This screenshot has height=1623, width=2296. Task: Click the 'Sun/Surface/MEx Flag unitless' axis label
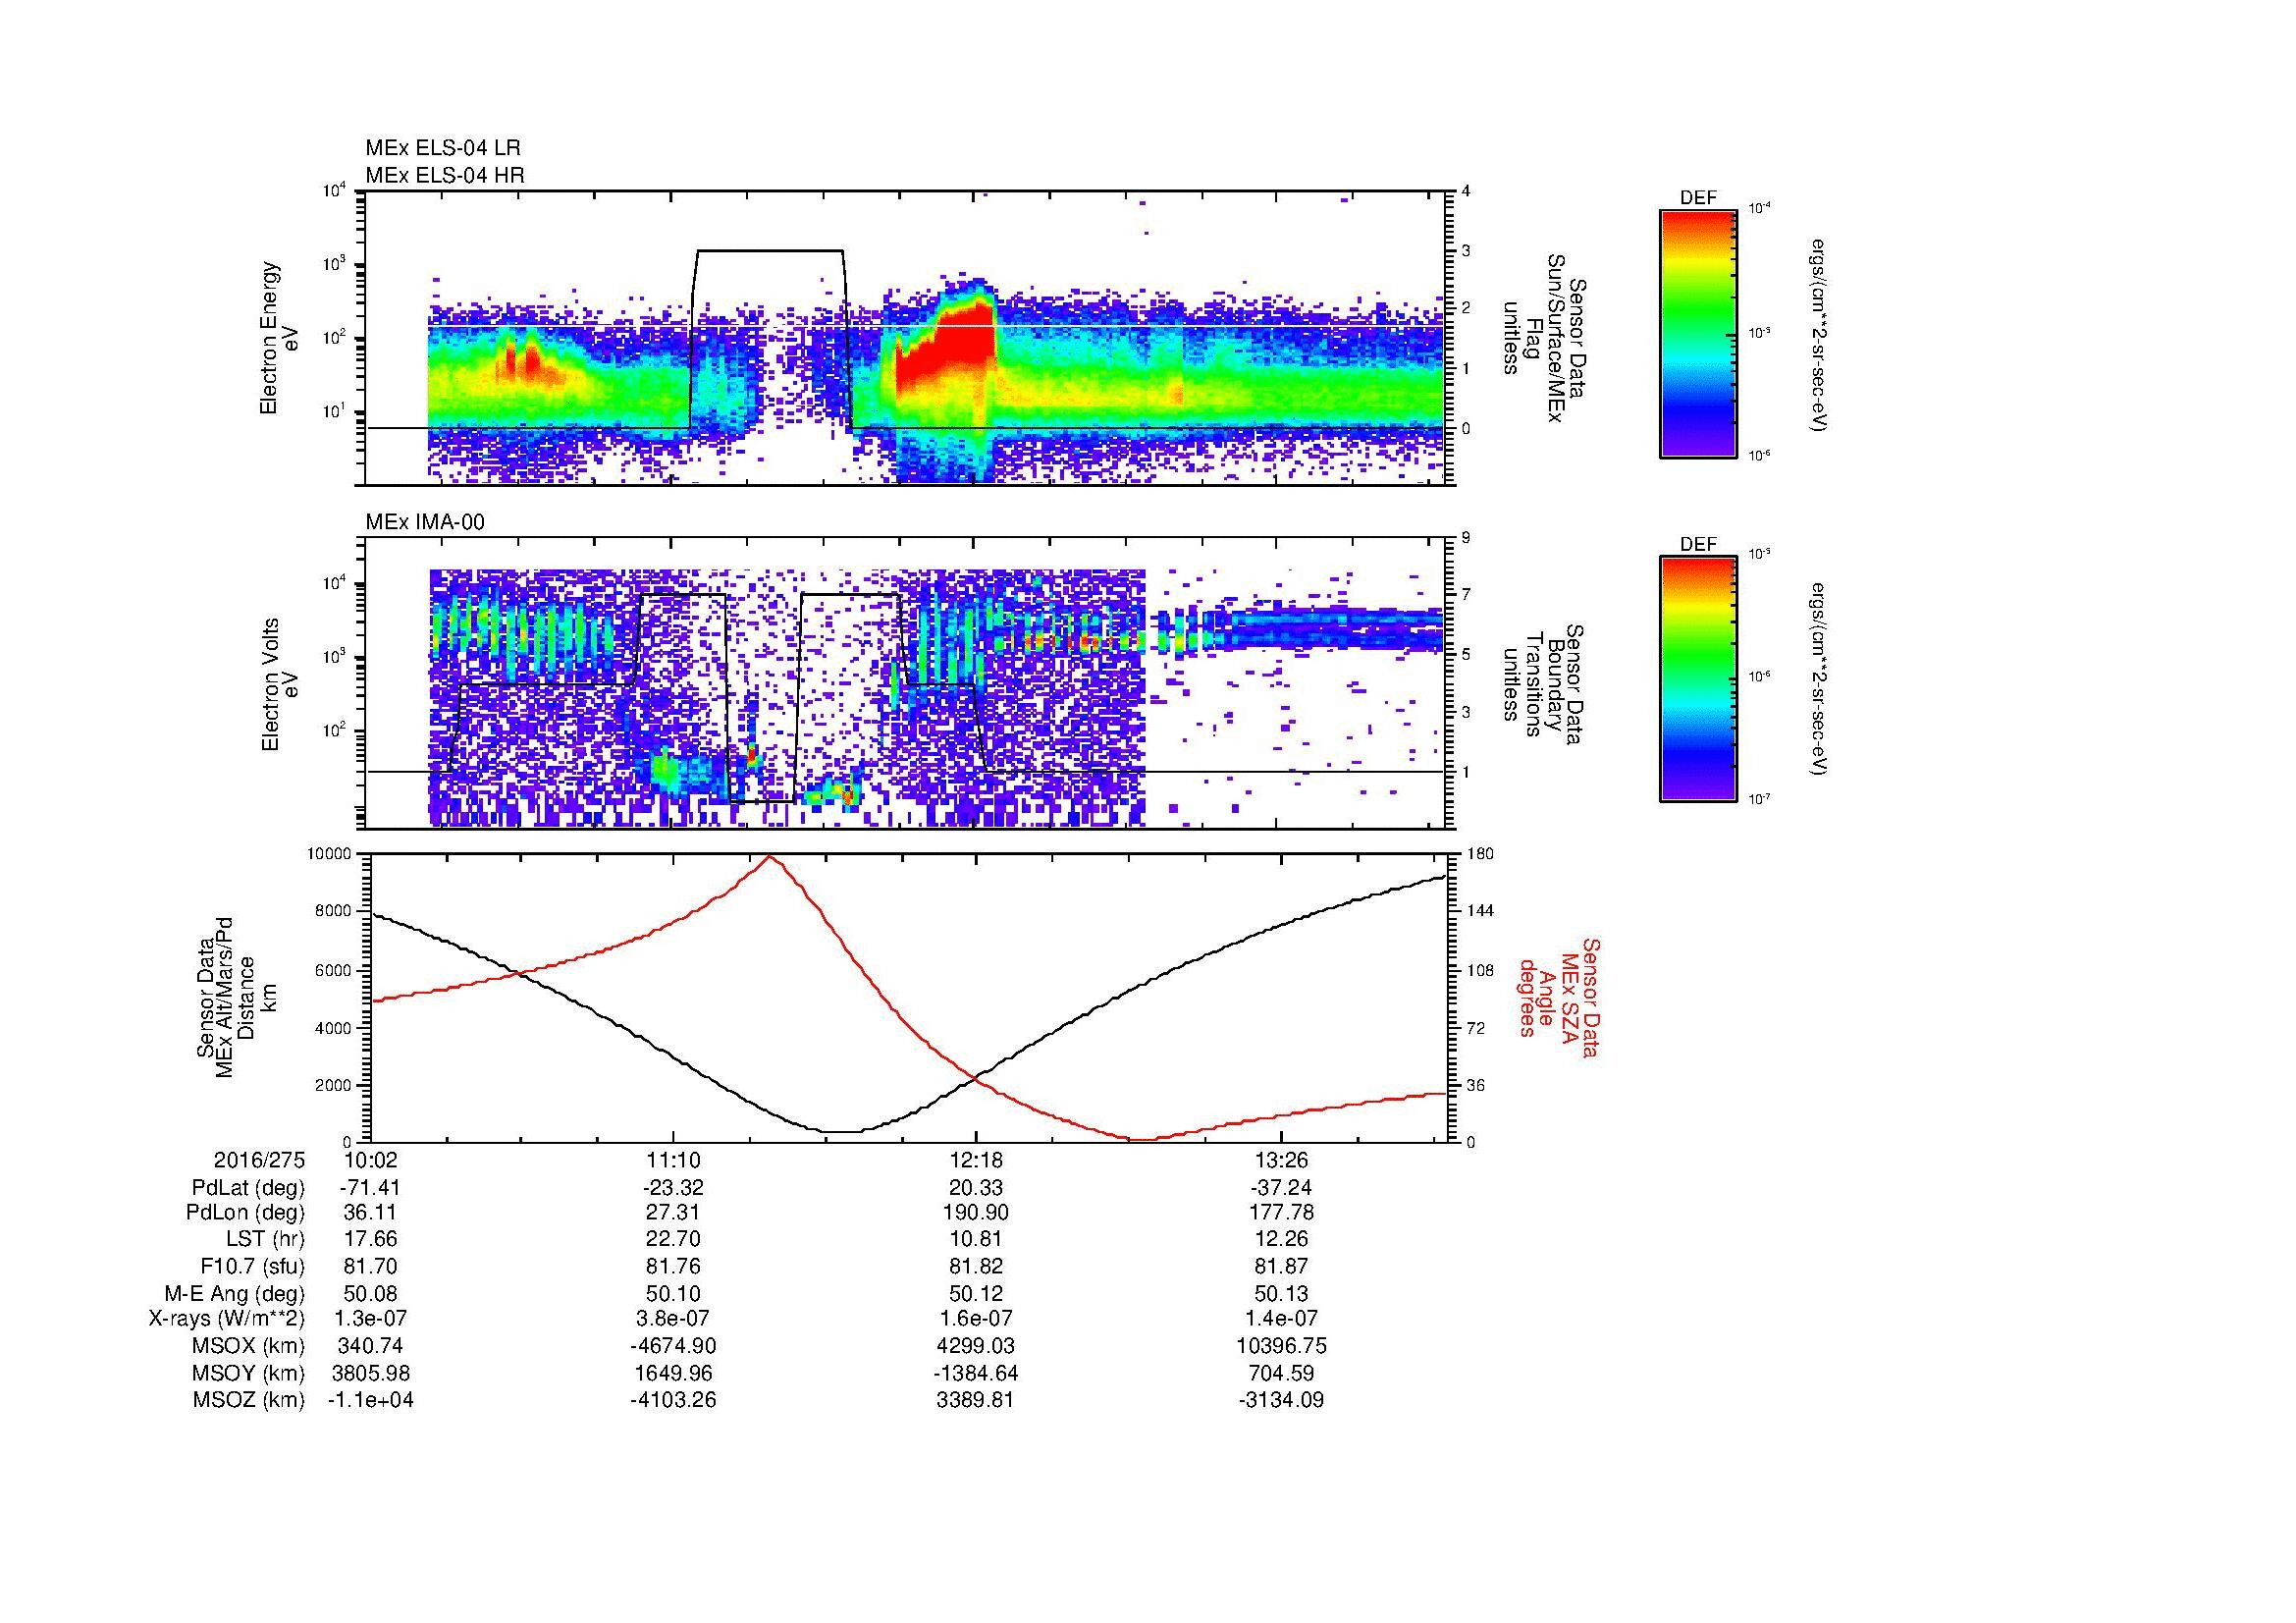pyautogui.click(x=1544, y=338)
